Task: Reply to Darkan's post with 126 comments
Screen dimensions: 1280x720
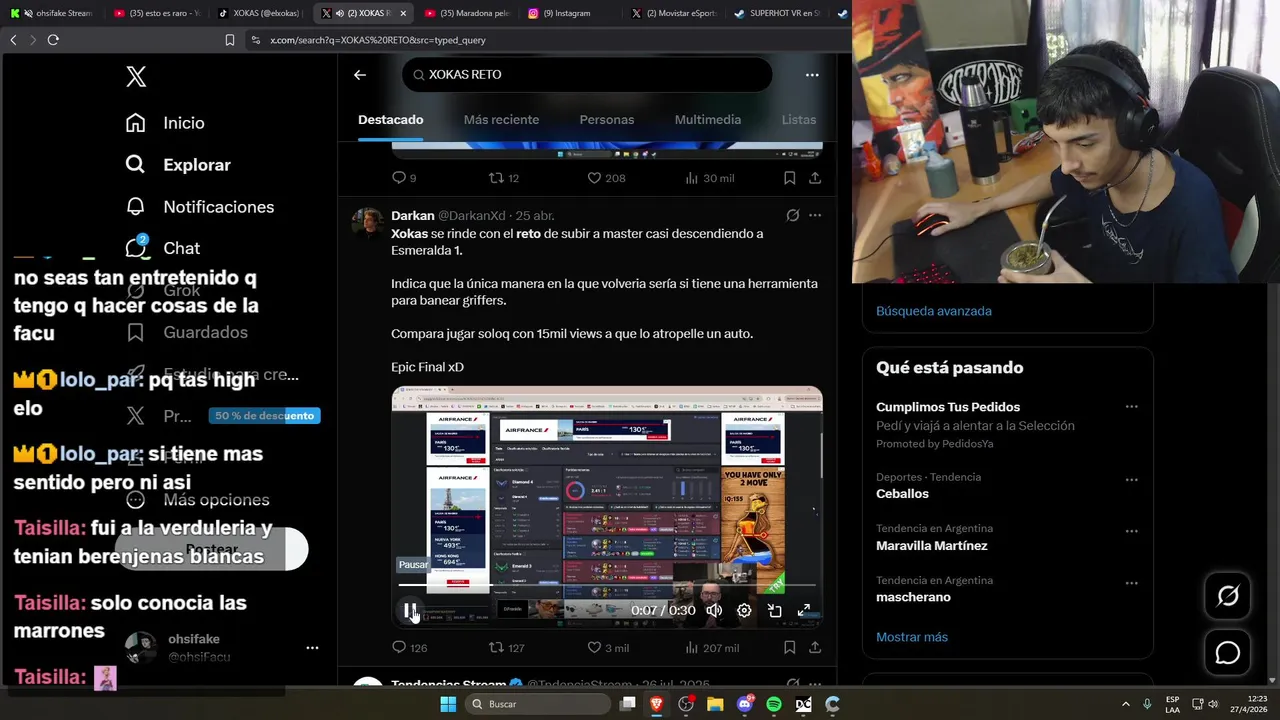Action: tap(409, 648)
